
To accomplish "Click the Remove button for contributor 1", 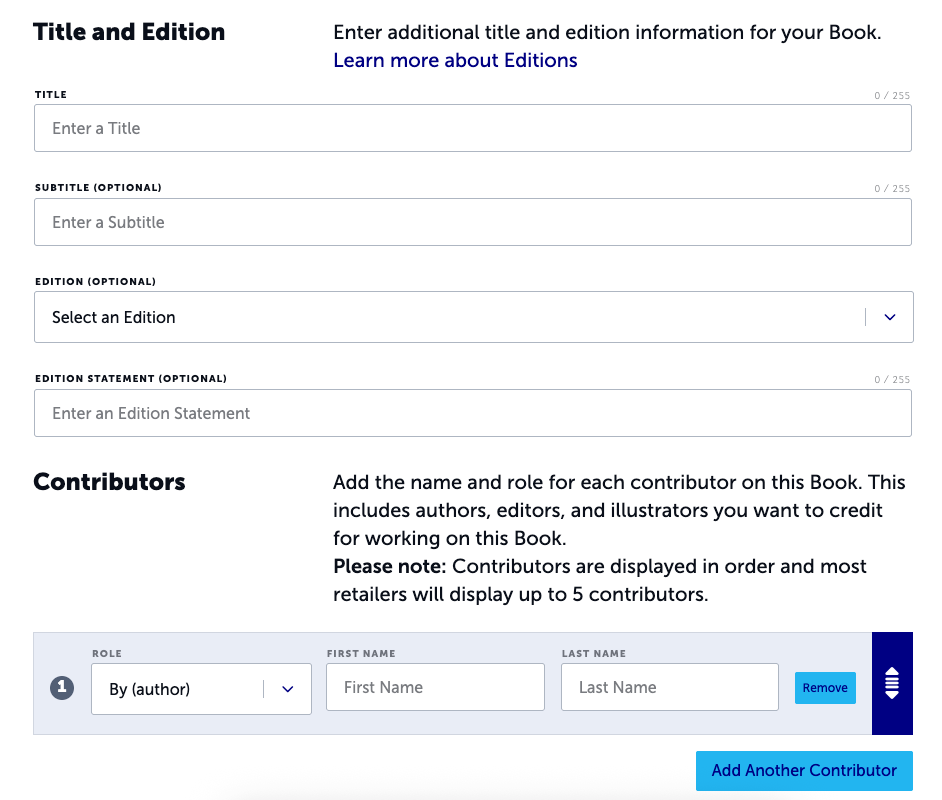I will tap(825, 688).
